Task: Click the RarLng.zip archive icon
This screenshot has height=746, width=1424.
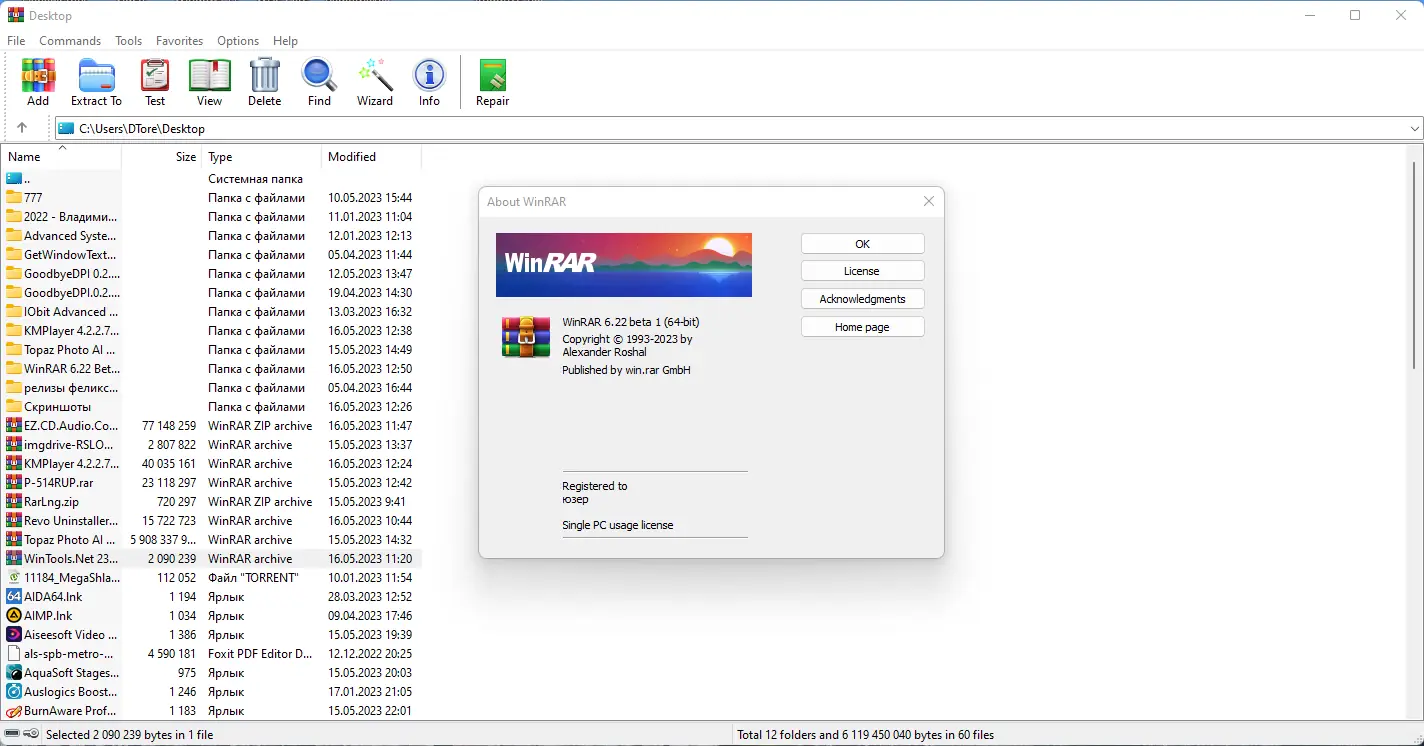Action: click(14, 502)
